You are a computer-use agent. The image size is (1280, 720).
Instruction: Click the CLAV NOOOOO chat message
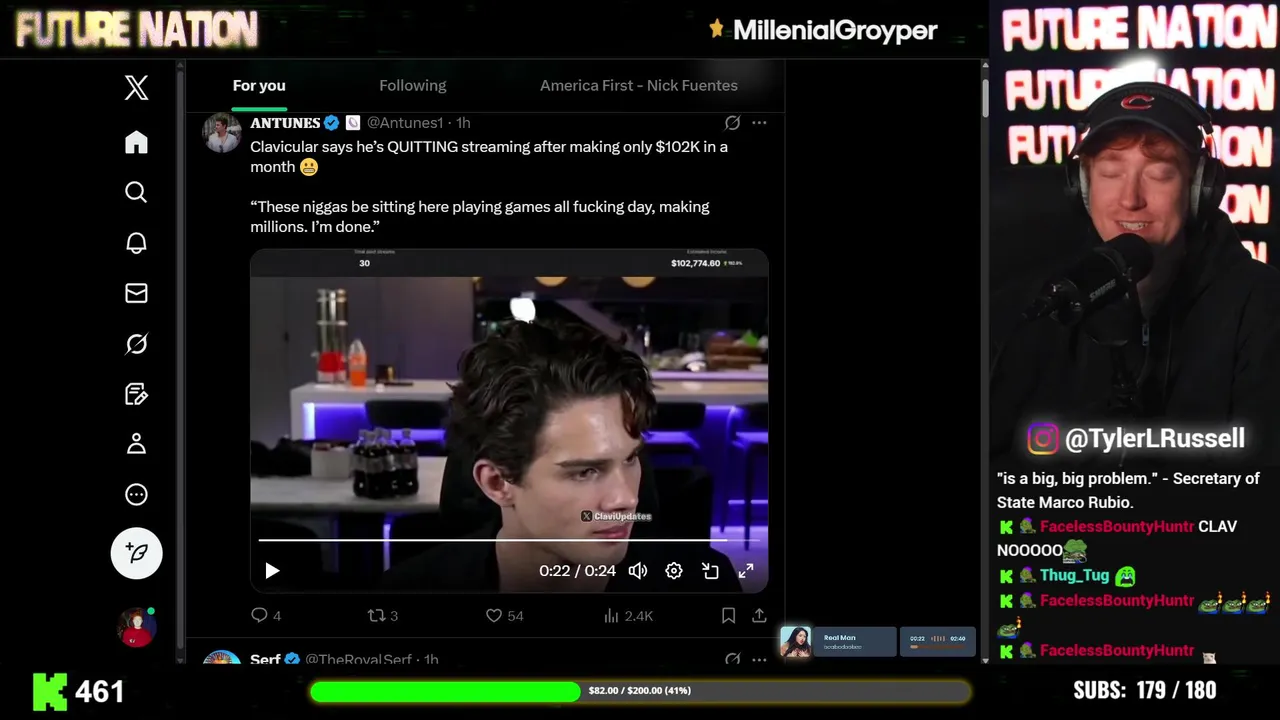(x=1117, y=538)
